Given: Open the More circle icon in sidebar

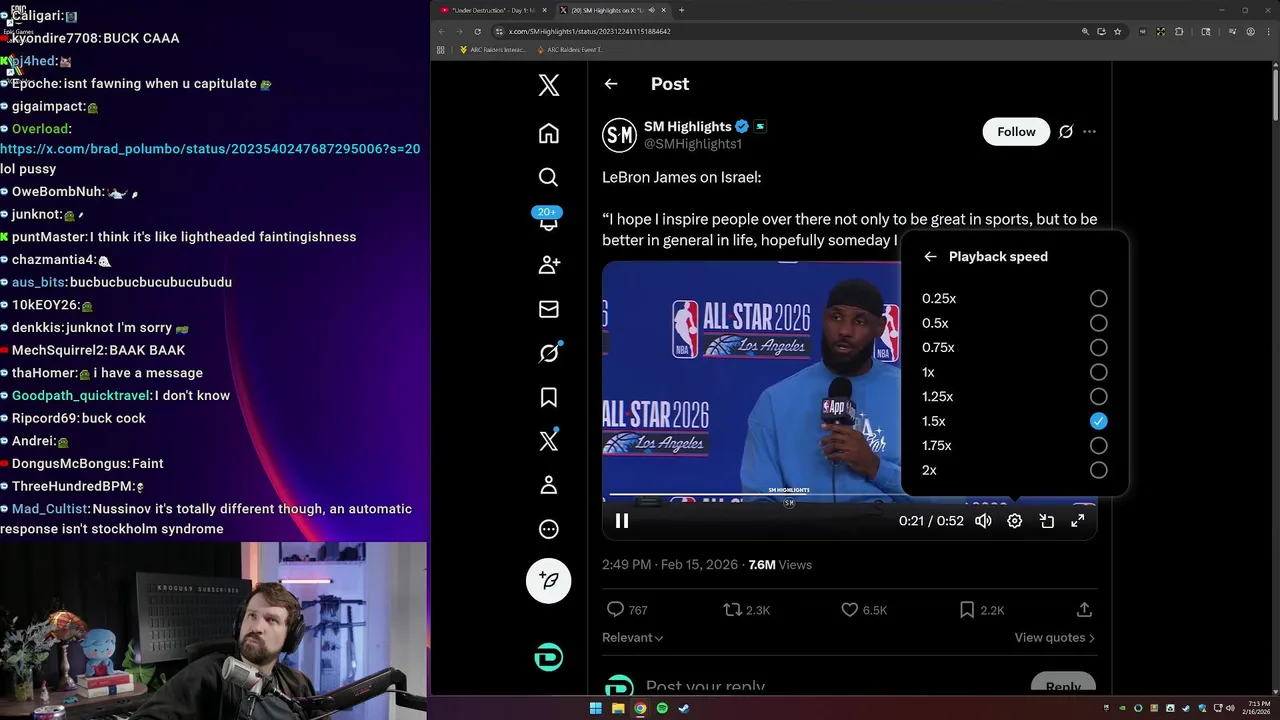Looking at the screenshot, I should (x=548, y=529).
